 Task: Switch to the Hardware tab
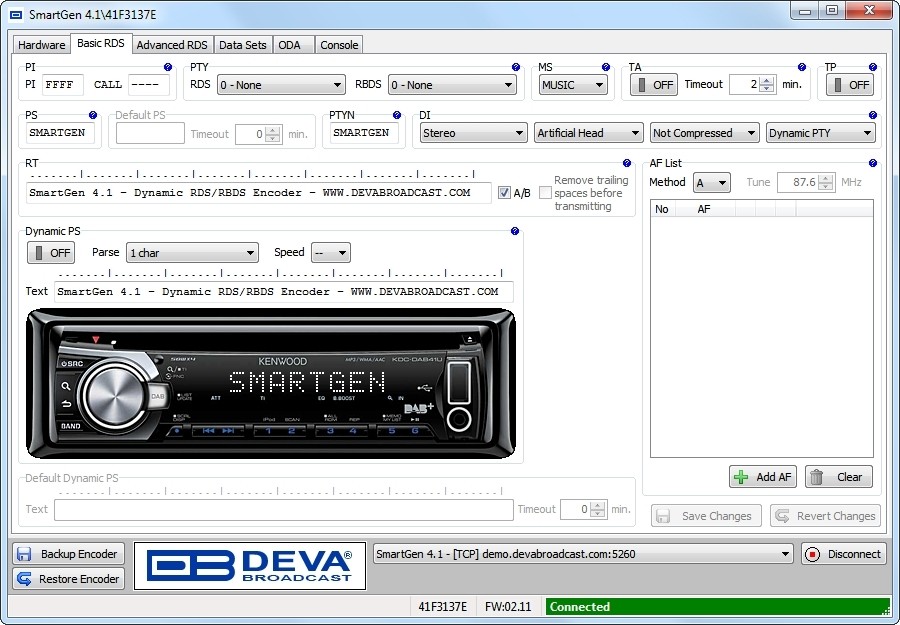tap(41, 45)
